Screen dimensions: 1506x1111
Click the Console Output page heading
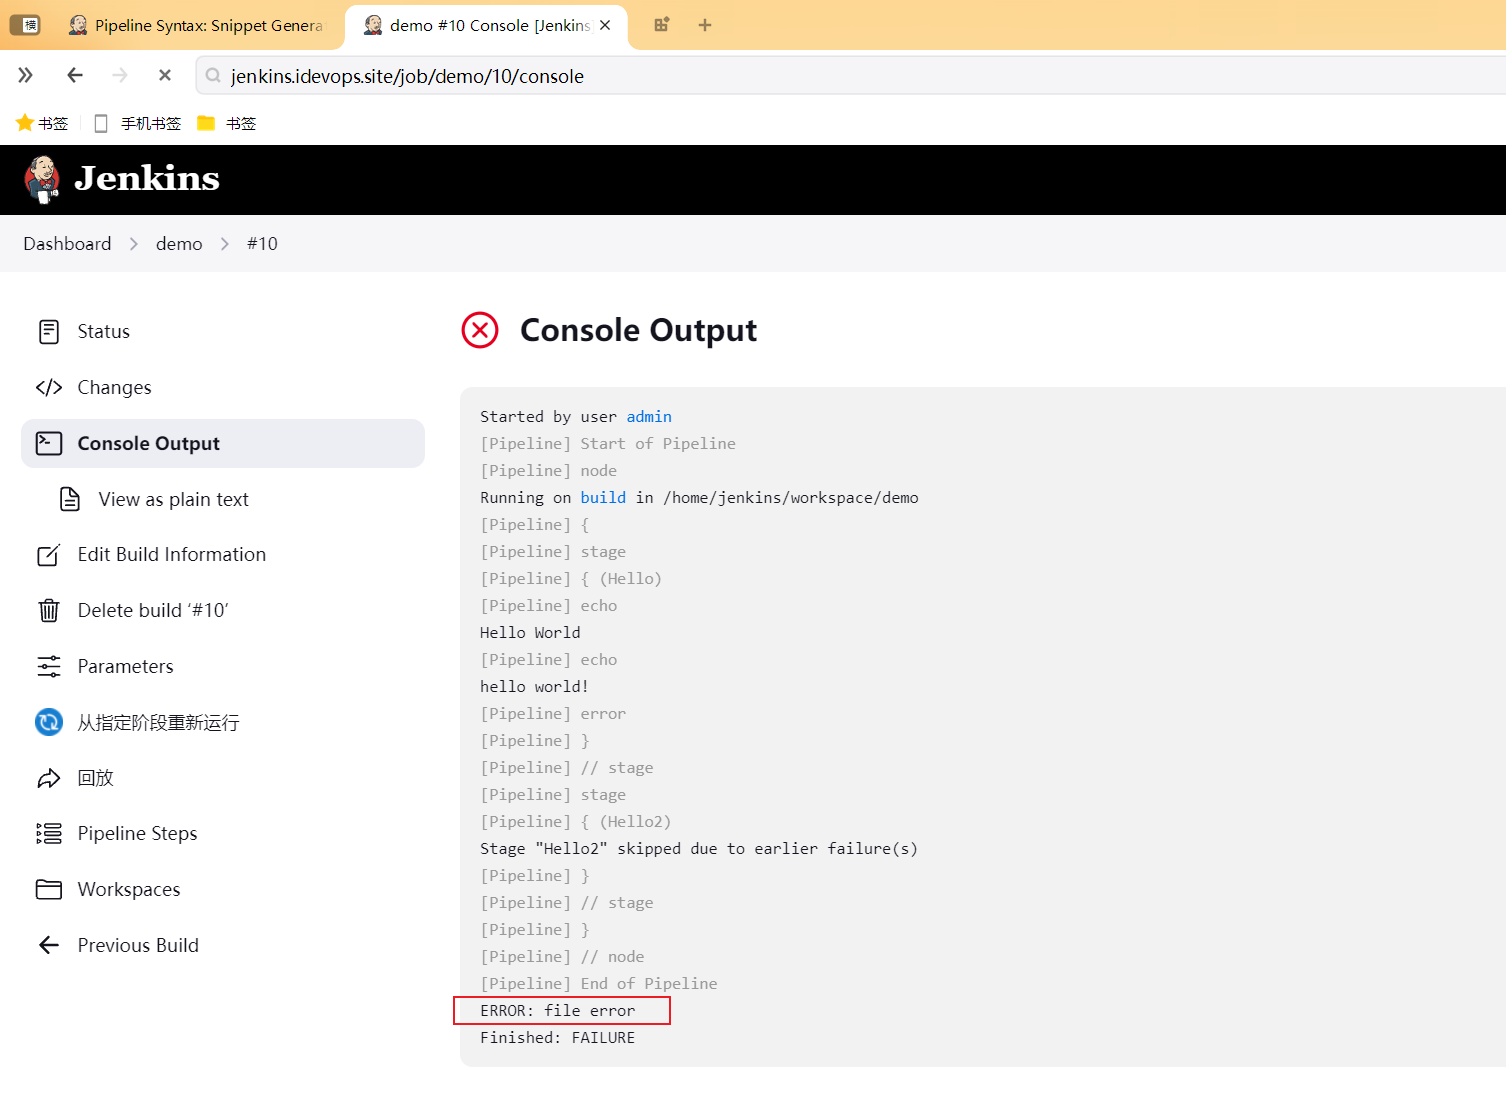click(638, 330)
